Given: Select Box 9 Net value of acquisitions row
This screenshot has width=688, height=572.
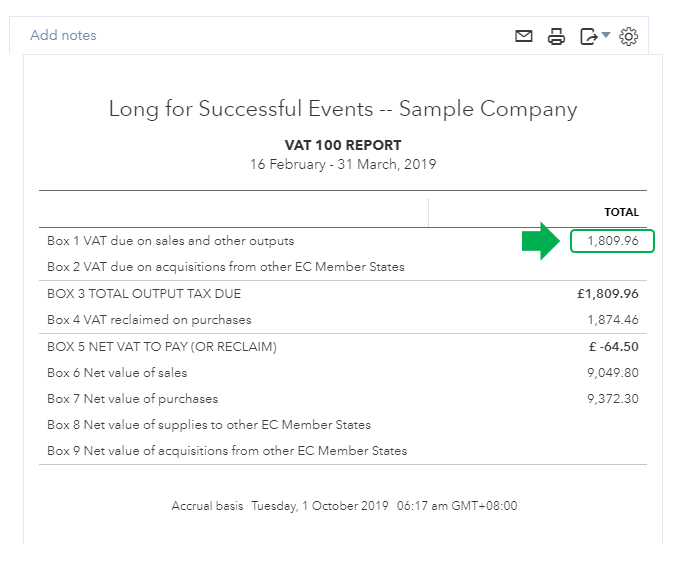Looking at the screenshot, I should click(x=227, y=451).
